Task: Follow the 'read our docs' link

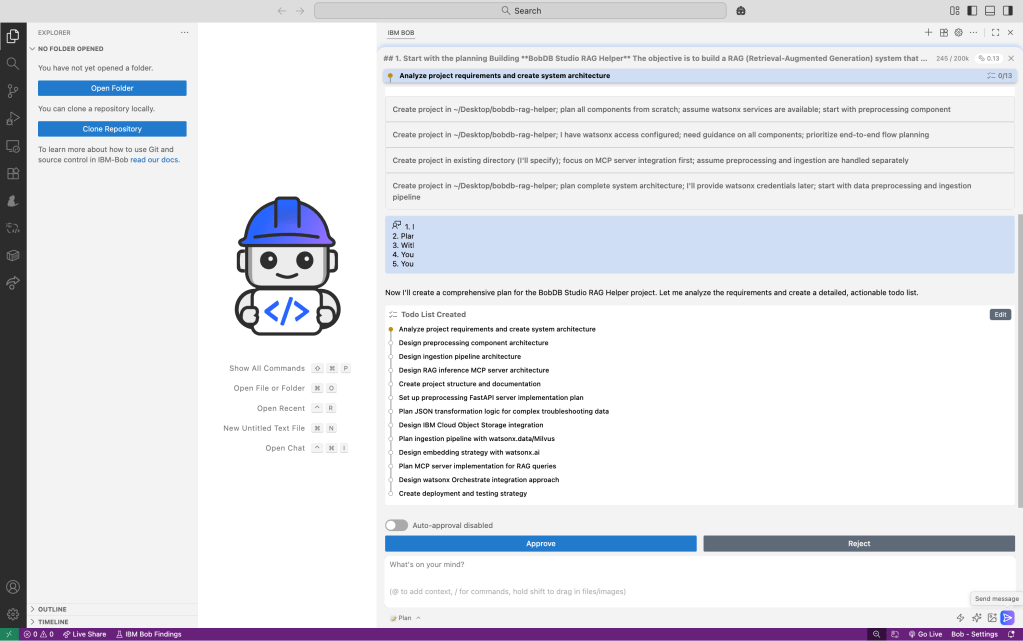Action: click(155, 160)
